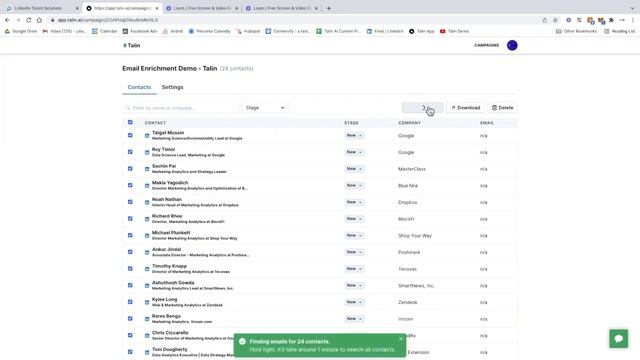Reload the current page
The image size is (640, 360).
pyautogui.click(x=28, y=20)
